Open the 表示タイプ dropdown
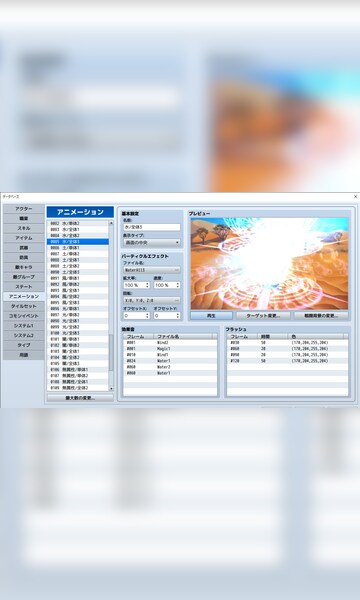 click(151, 243)
